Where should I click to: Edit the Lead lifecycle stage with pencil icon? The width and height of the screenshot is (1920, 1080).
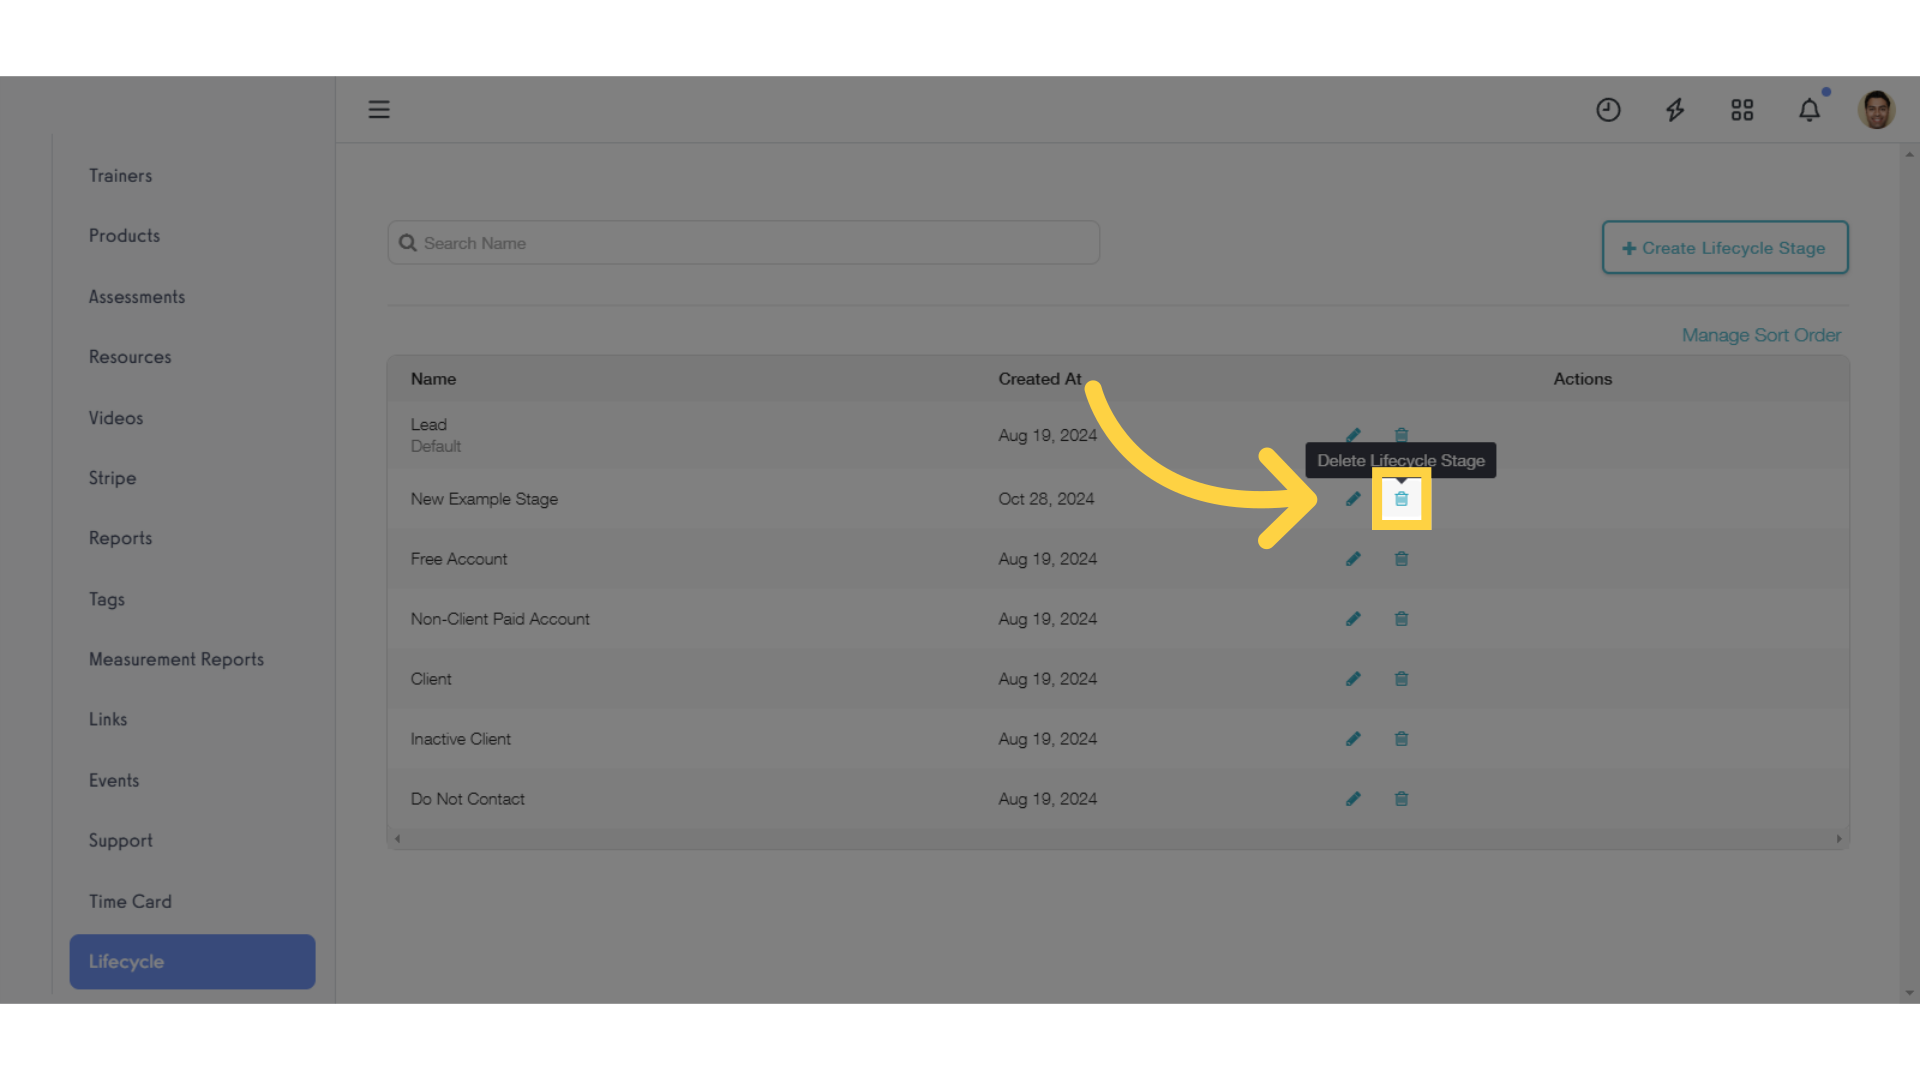click(x=1353, y=435)
